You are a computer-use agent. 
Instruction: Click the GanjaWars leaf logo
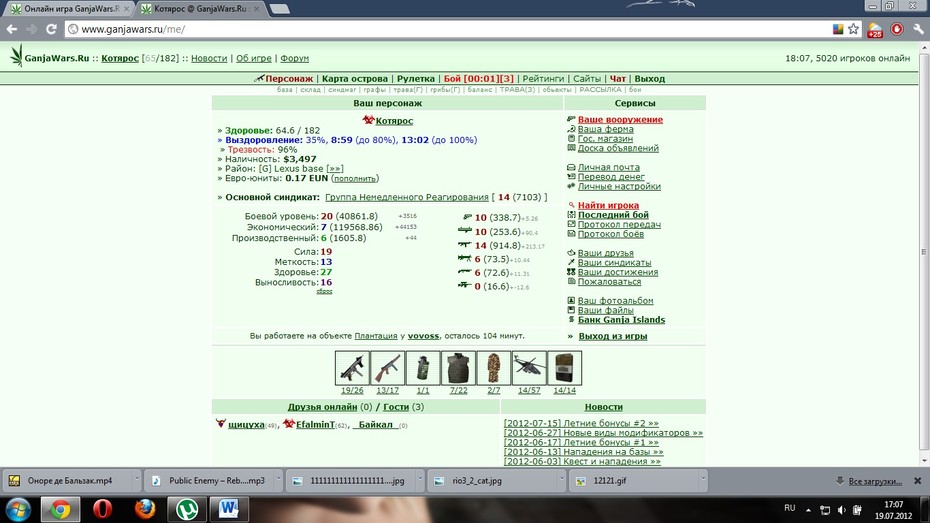pyautogui.click(x=16, y=56)
